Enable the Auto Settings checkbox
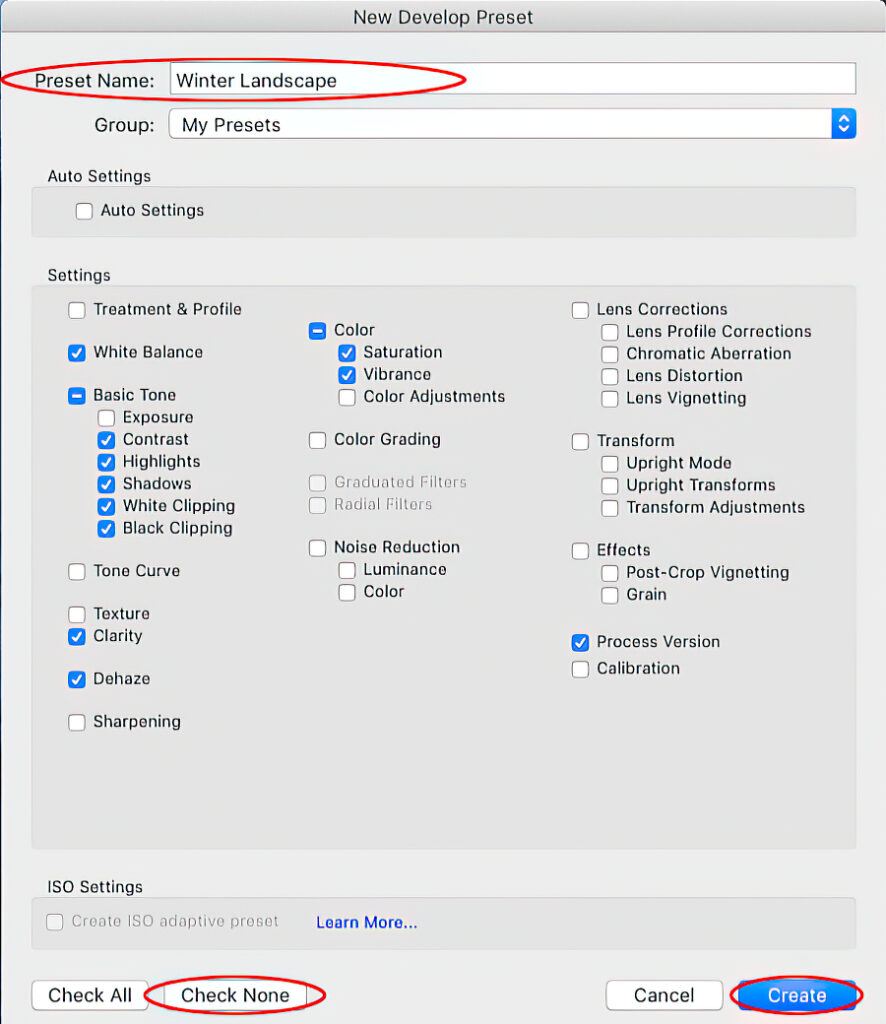This screenshot has width=886, height=1024. point(84,211)
